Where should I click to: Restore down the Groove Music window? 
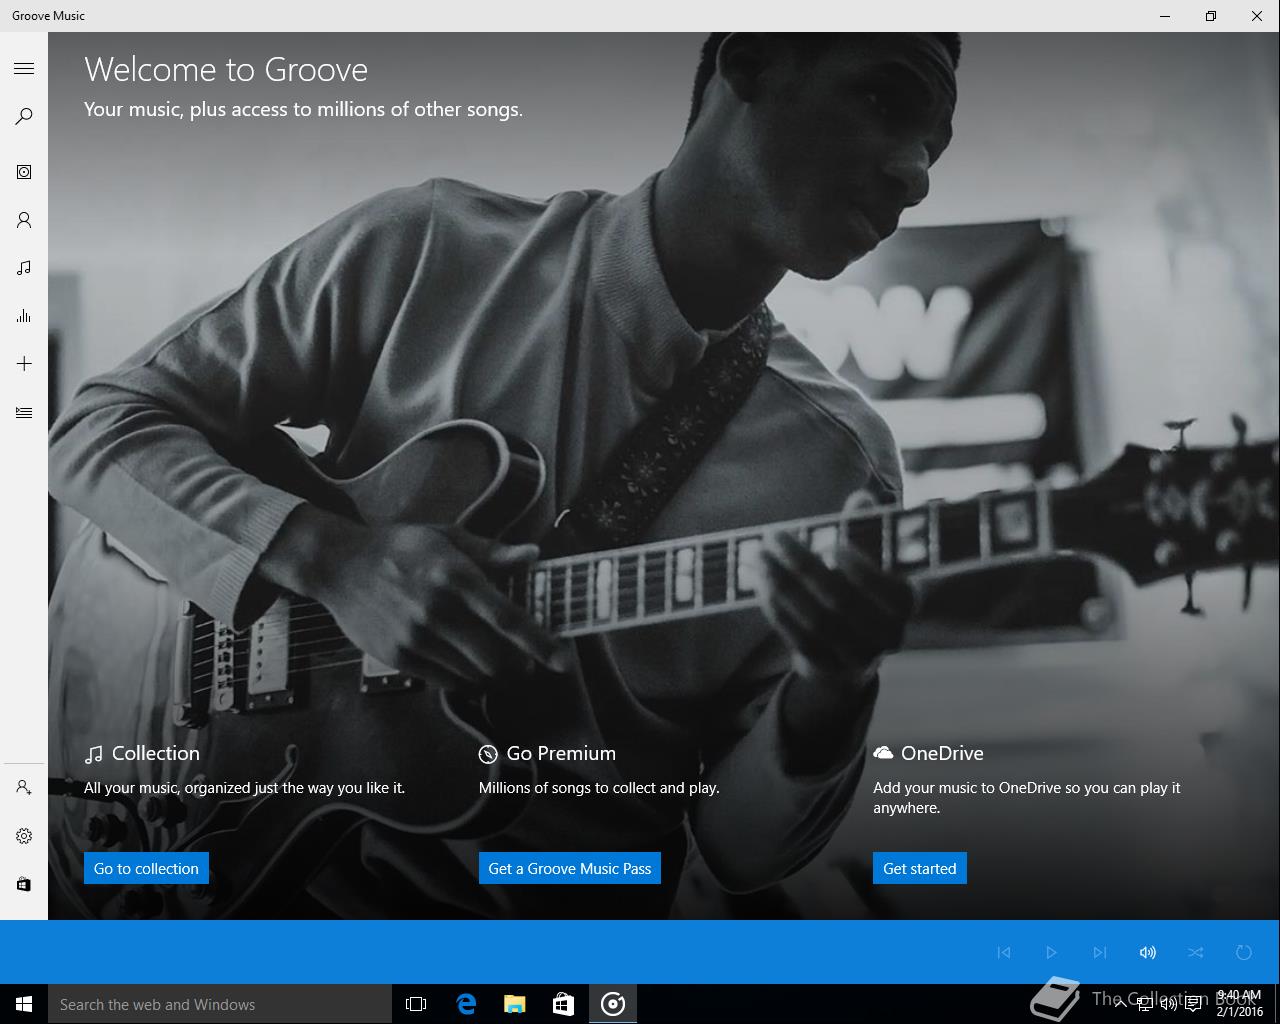[1211, 16]
